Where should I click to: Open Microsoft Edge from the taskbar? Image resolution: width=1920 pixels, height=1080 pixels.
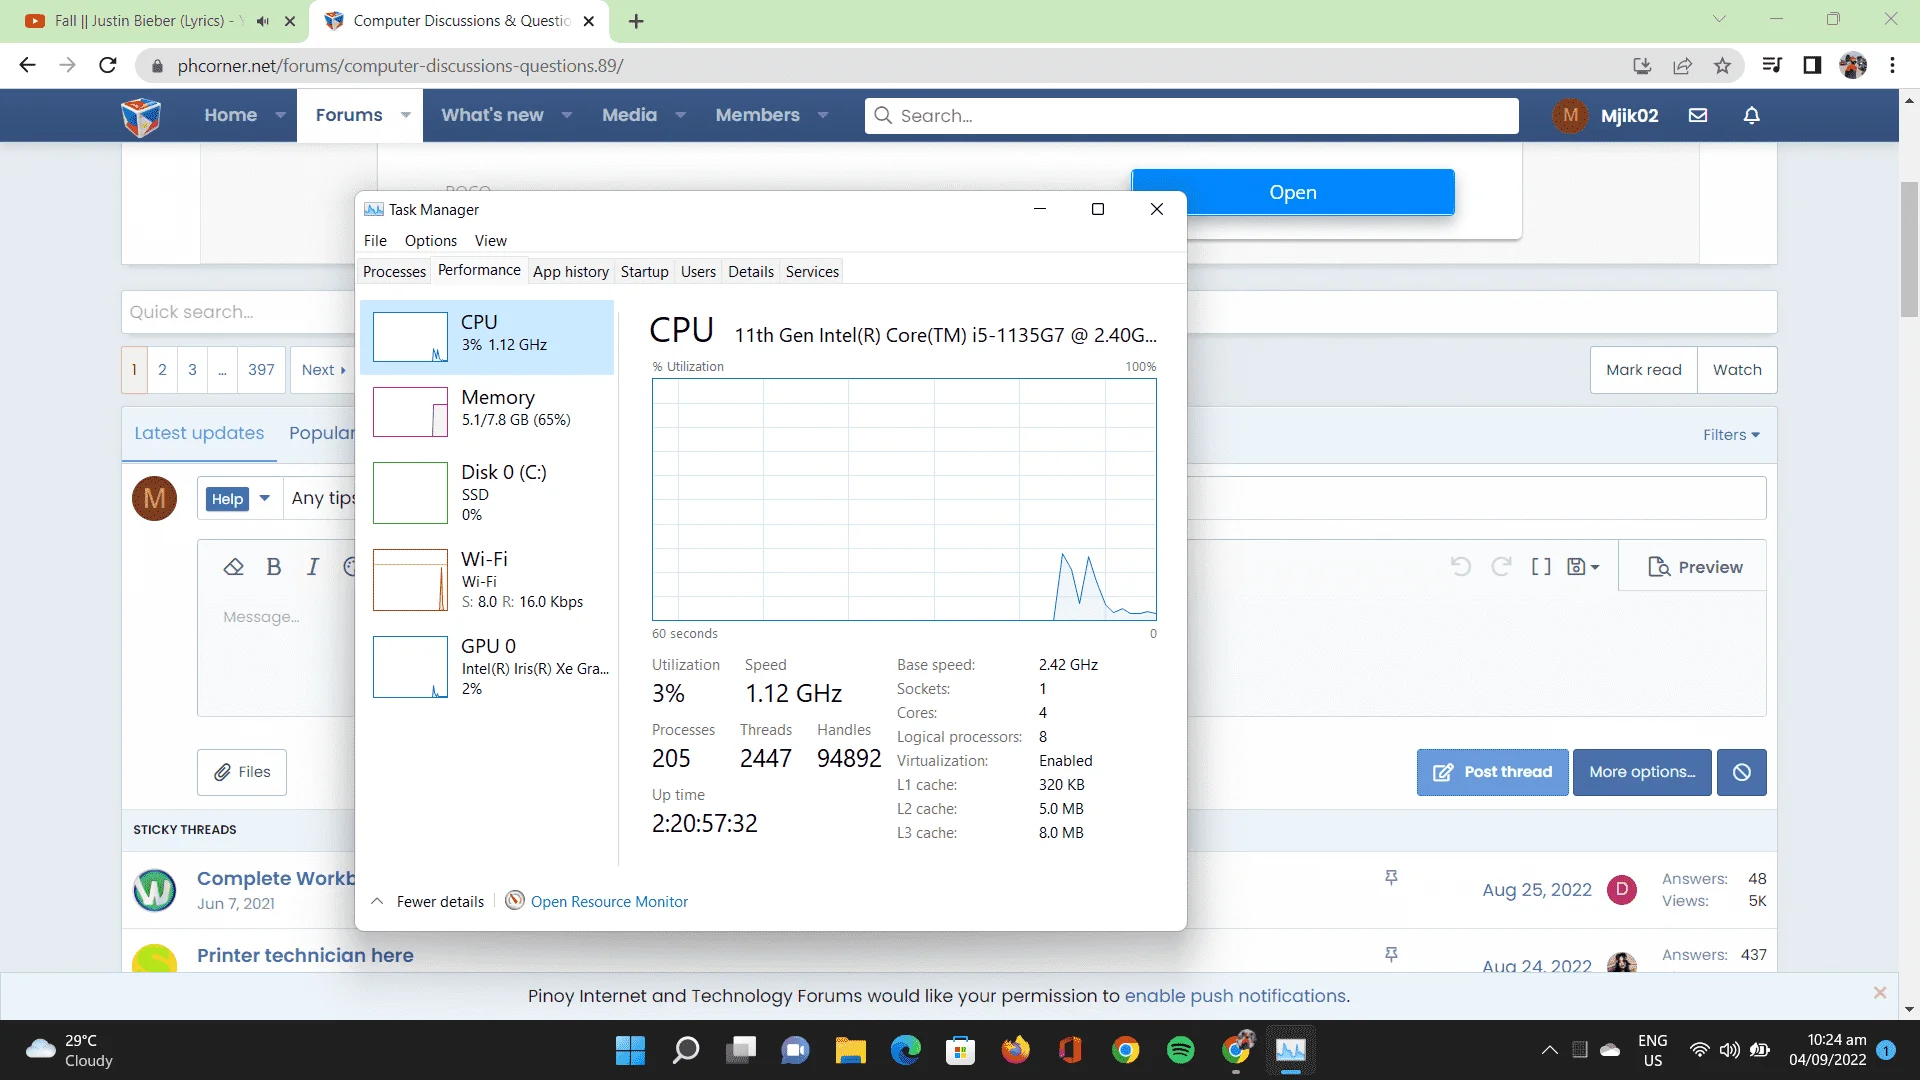click(x=906, y=1050)
